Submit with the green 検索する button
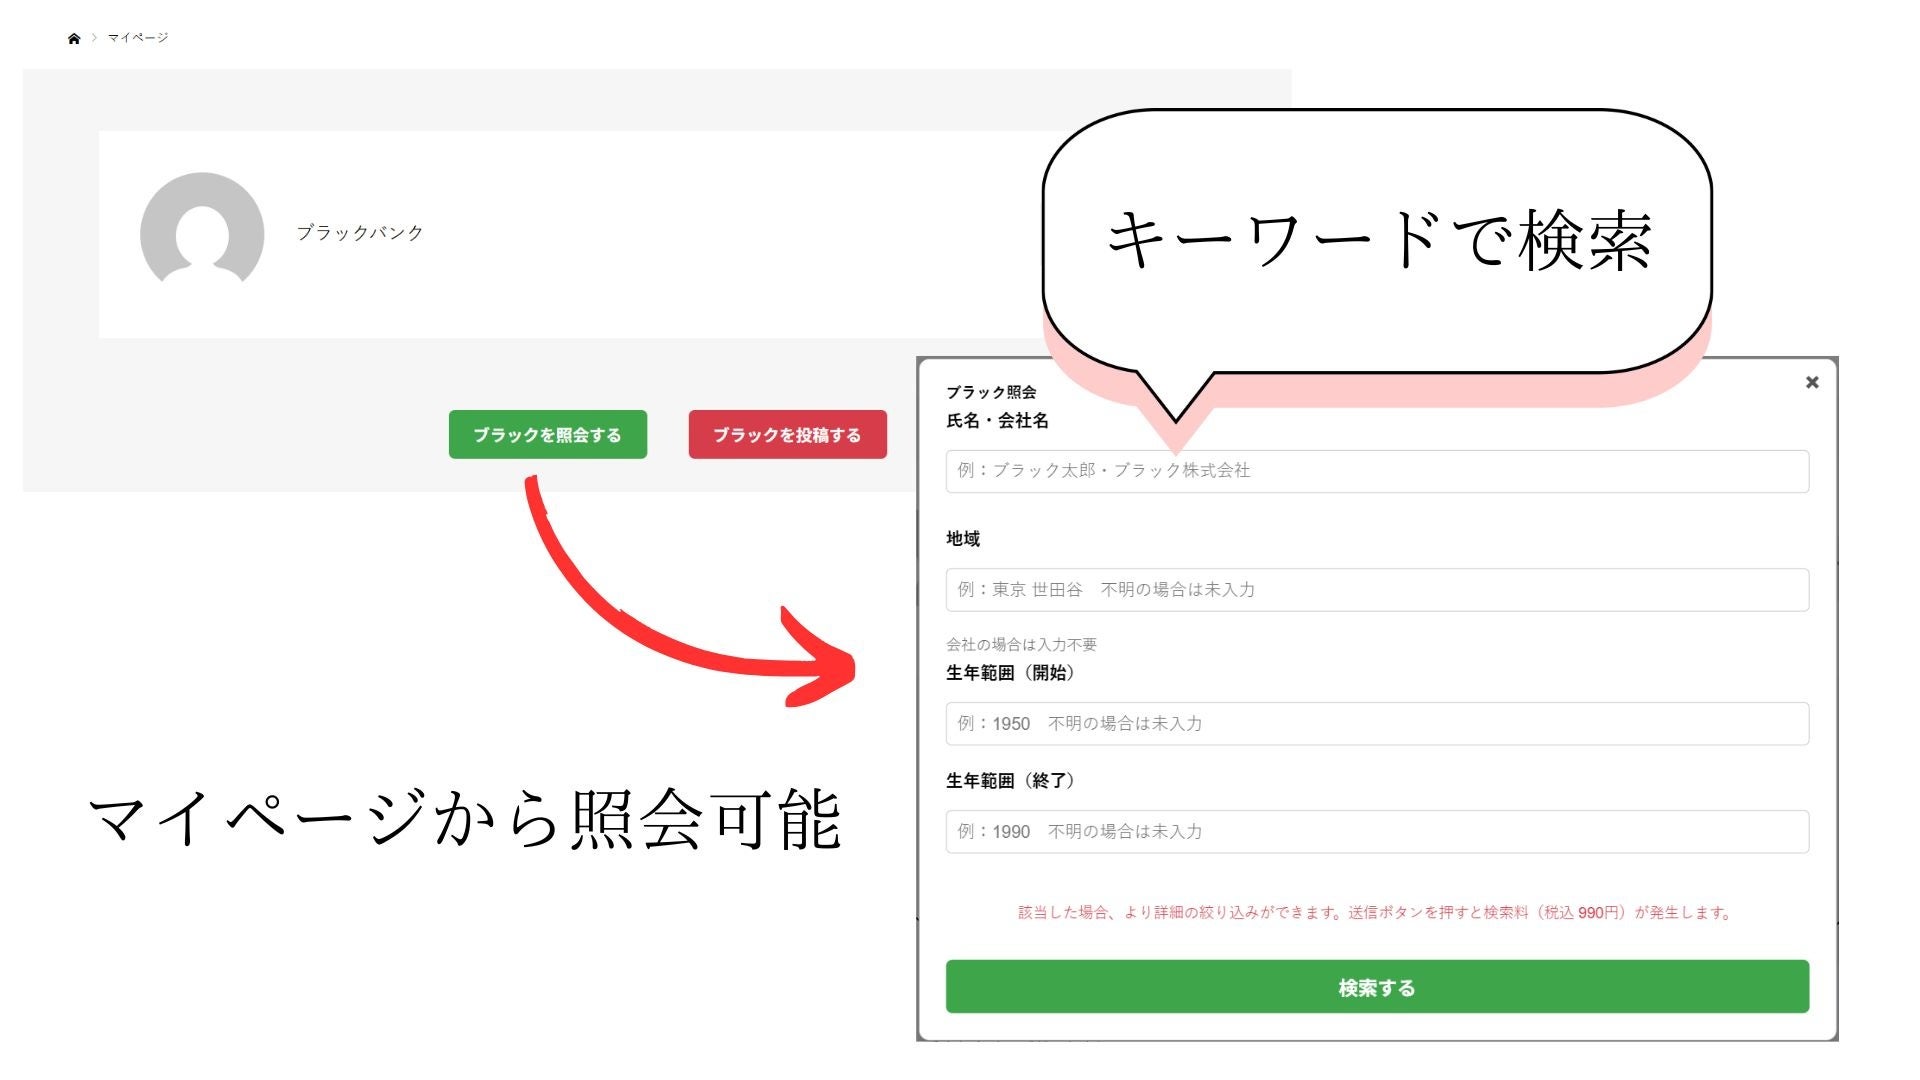Screen dimensions: 1920x1080 click(1376, 987)
